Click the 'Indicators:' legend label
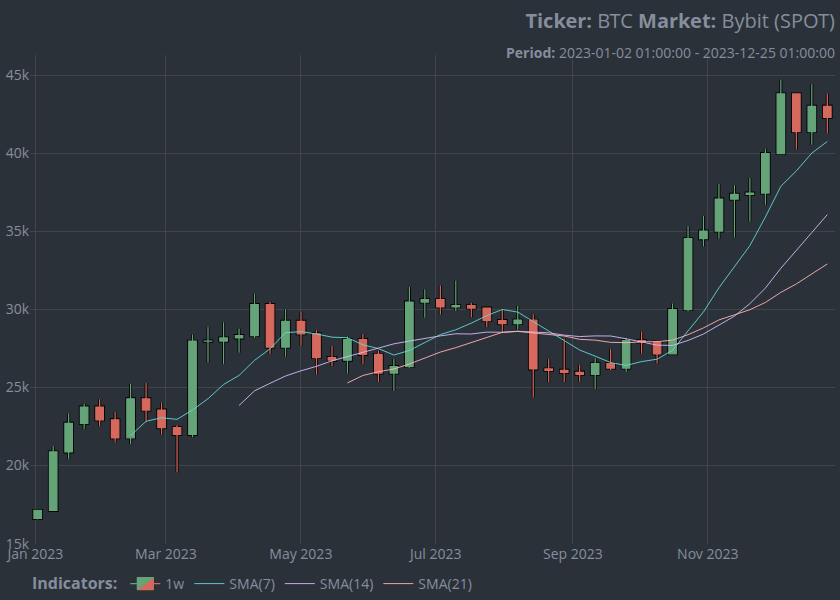840x600 pixels. (75, 583)
